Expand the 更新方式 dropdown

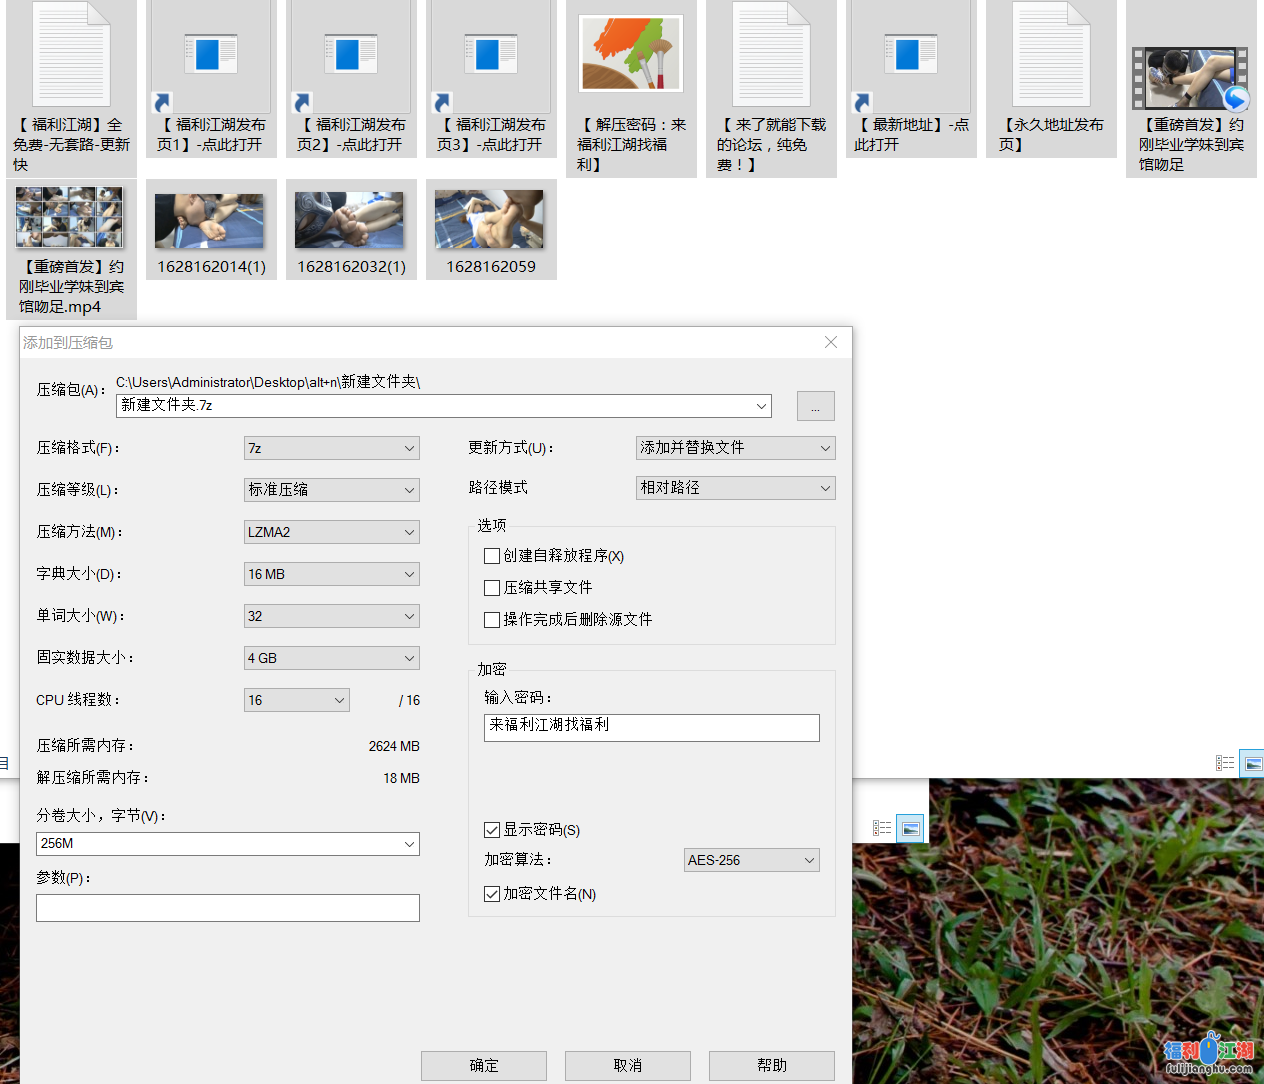[735, 448]
